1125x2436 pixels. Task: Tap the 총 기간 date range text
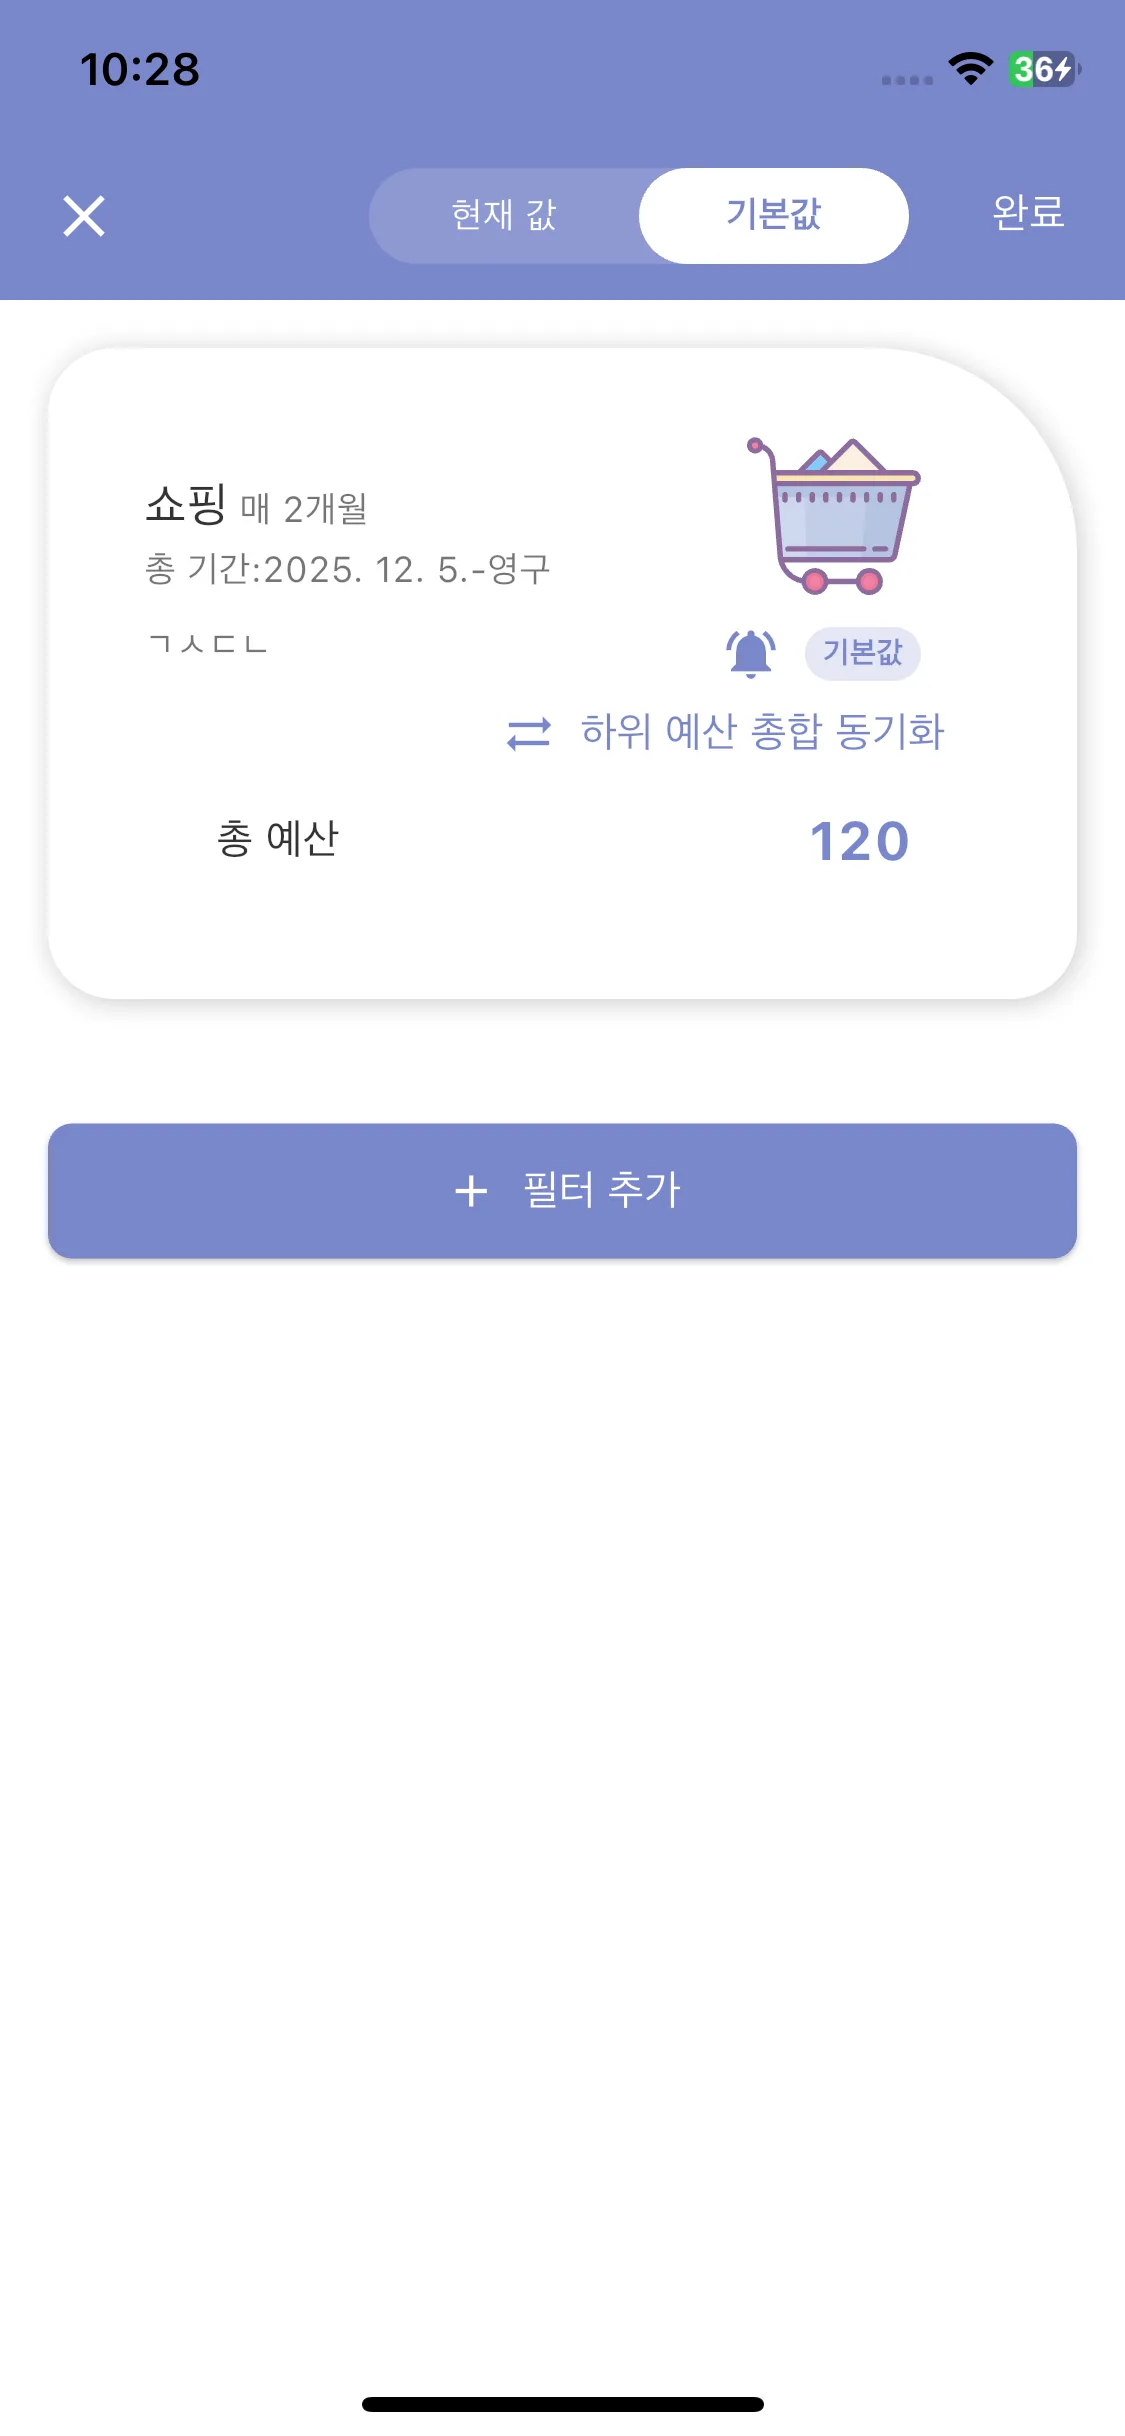point(348,570)
